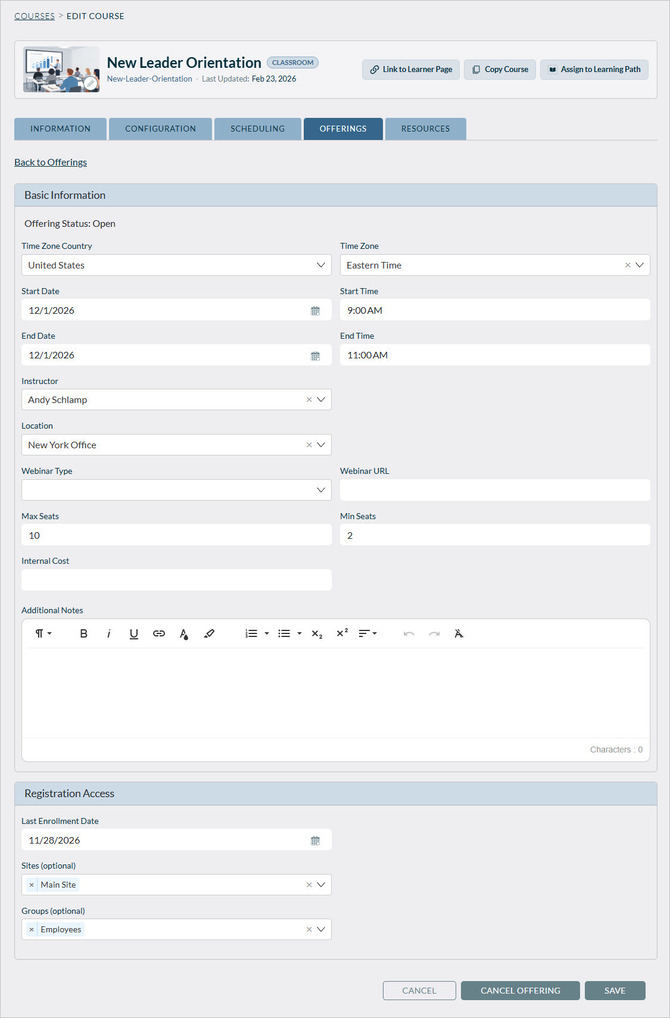The image size is (670, 1018).
Task: Click the Webinar URL field
Action: [x=495, y=490]
